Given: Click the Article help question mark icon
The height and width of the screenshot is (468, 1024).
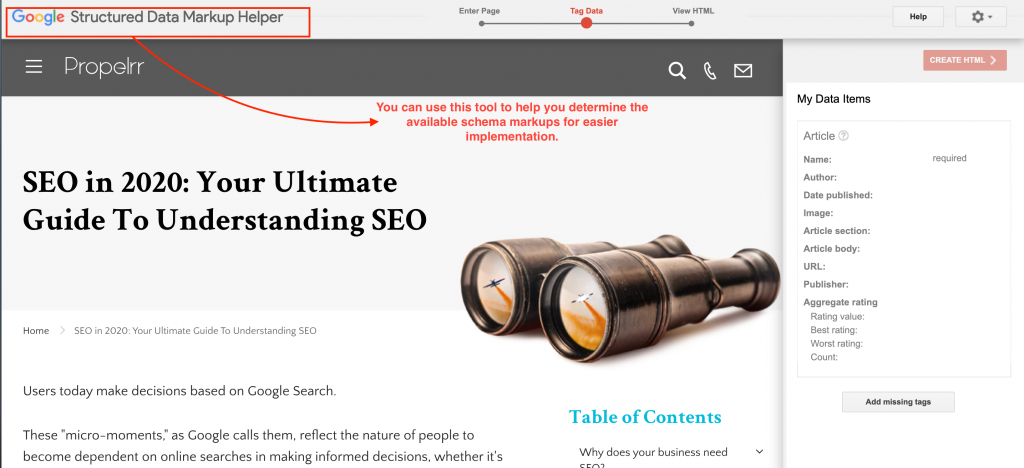Looking at the screenshot, I should click(843, 136).
